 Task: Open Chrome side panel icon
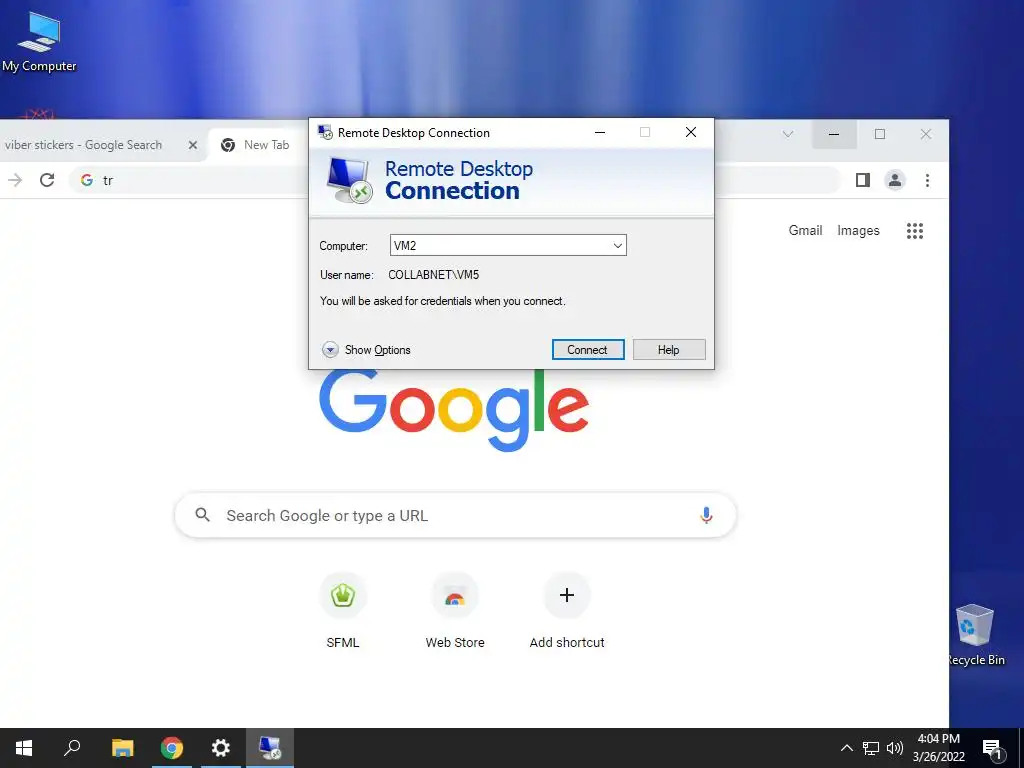pyautogui.click(x=863, y=180)
